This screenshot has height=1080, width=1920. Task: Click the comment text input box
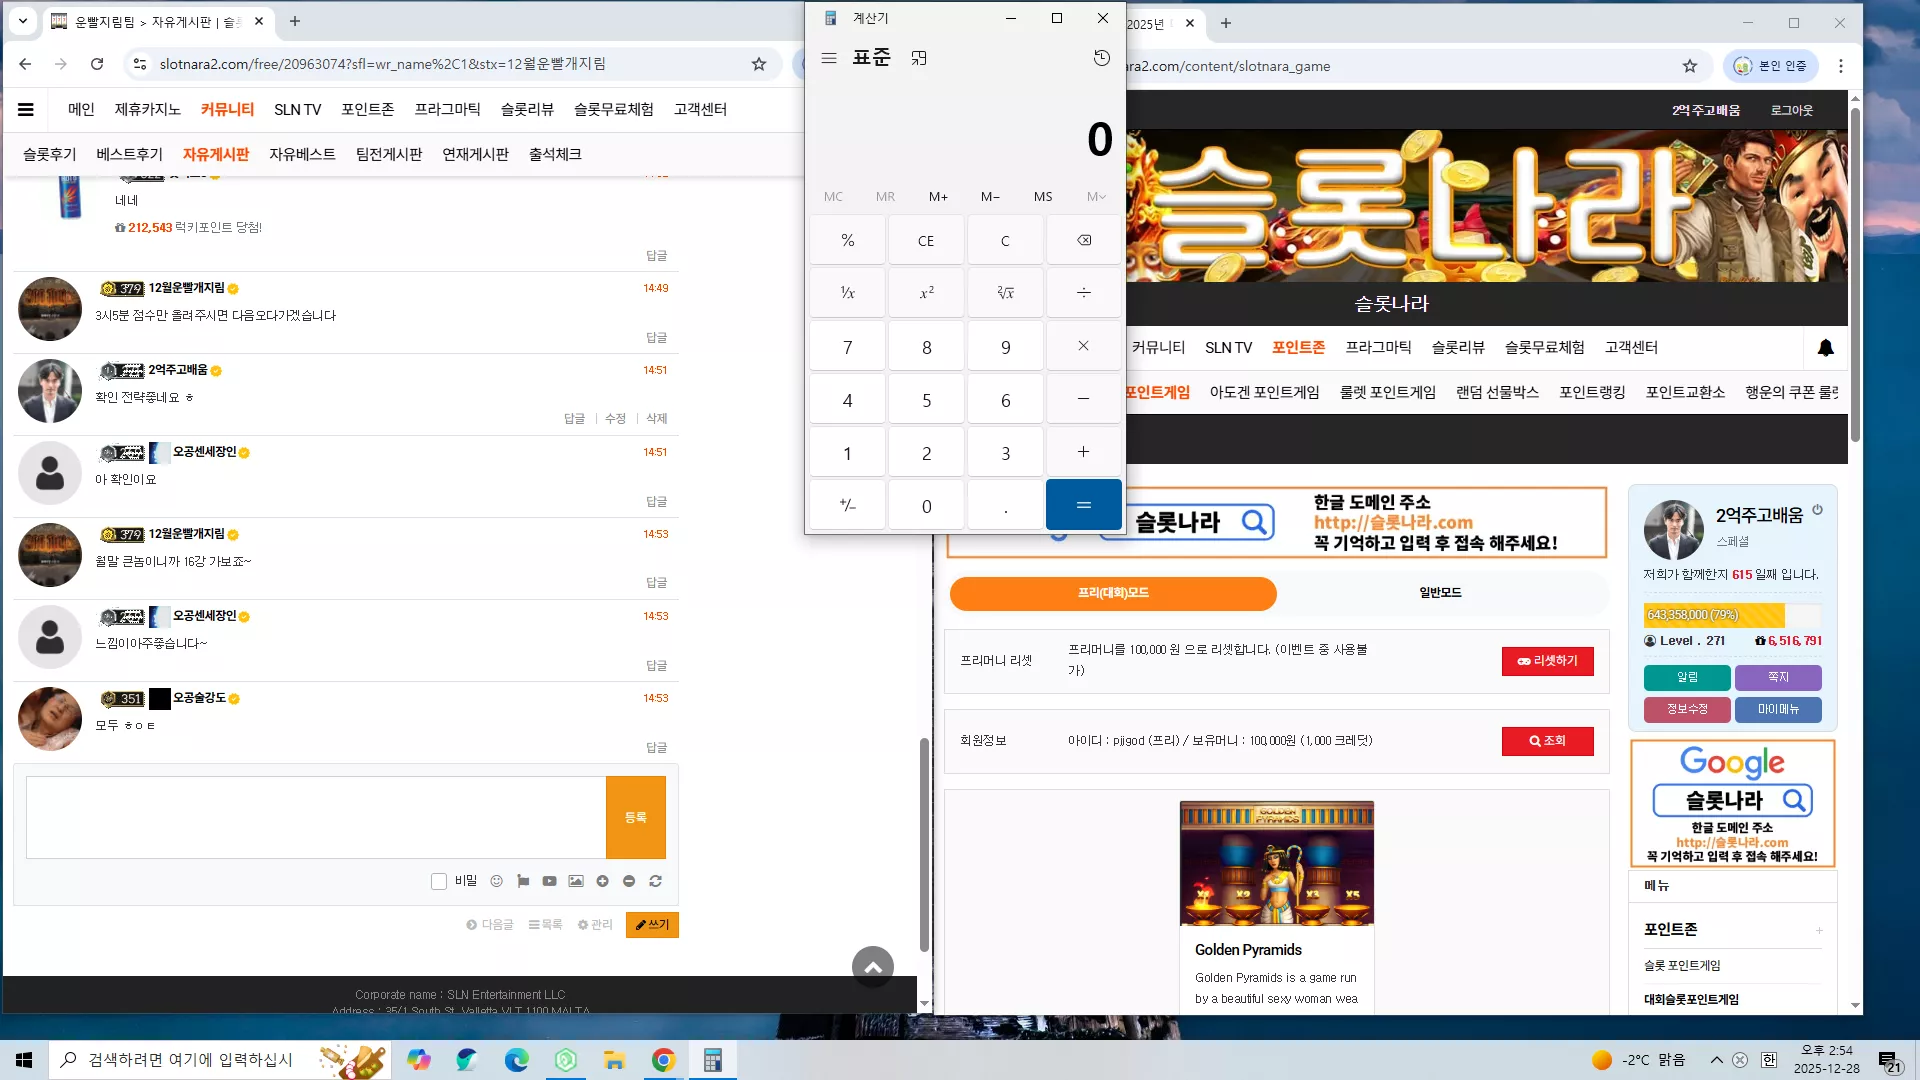tap(316, 817)
